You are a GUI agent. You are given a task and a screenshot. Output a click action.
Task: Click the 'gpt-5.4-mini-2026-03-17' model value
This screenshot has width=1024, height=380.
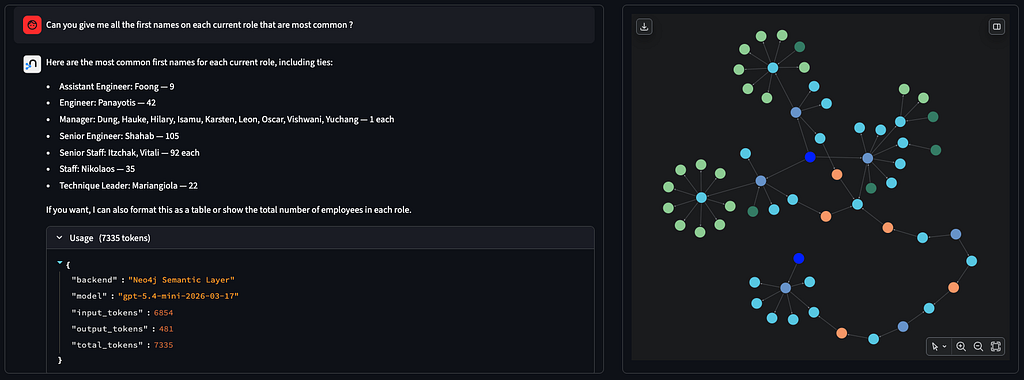click(x=178, y=296)
